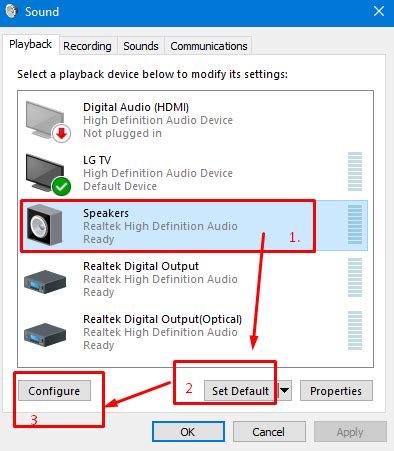Switch to the Recording tab

click(x=87, y=46)
